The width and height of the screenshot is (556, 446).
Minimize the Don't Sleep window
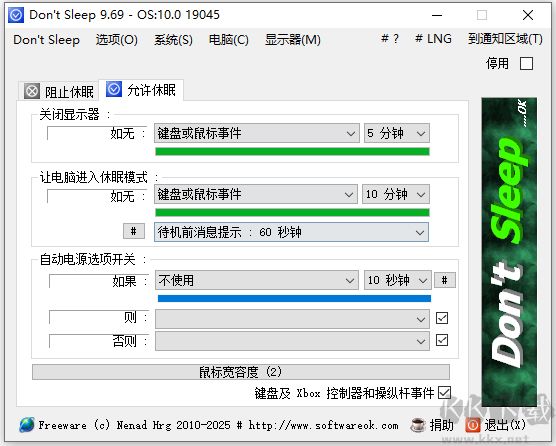[437, 15]
